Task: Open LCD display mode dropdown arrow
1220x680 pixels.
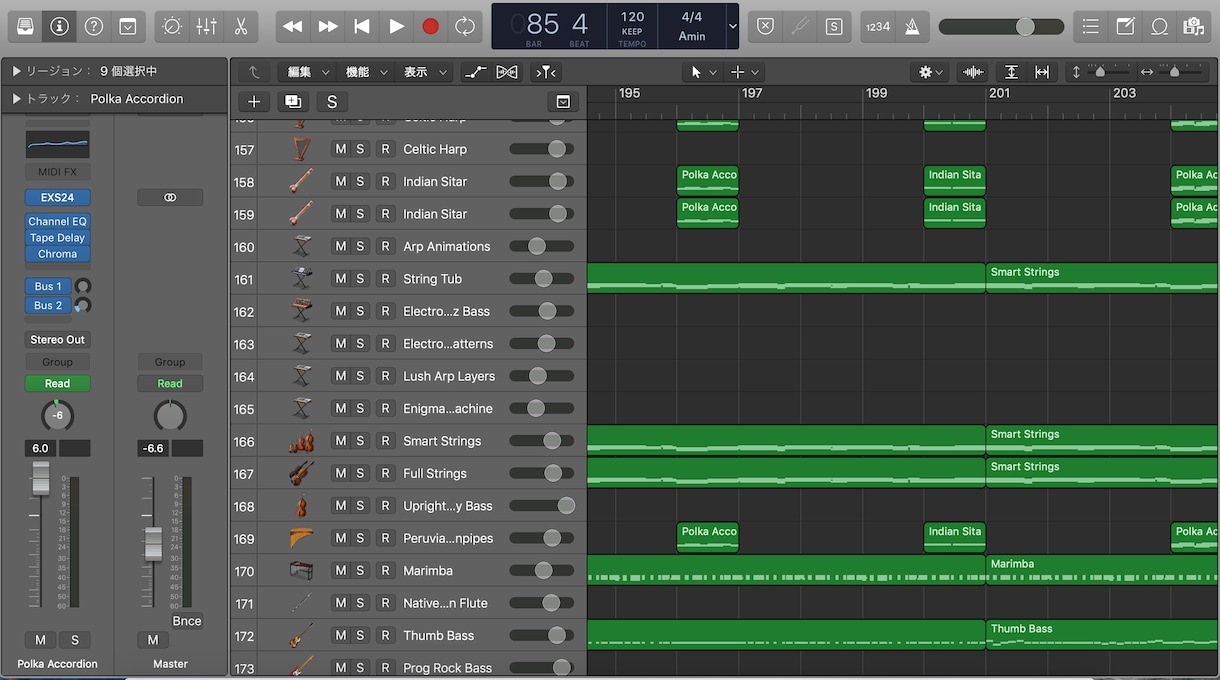Action: (x=733, y=27)
